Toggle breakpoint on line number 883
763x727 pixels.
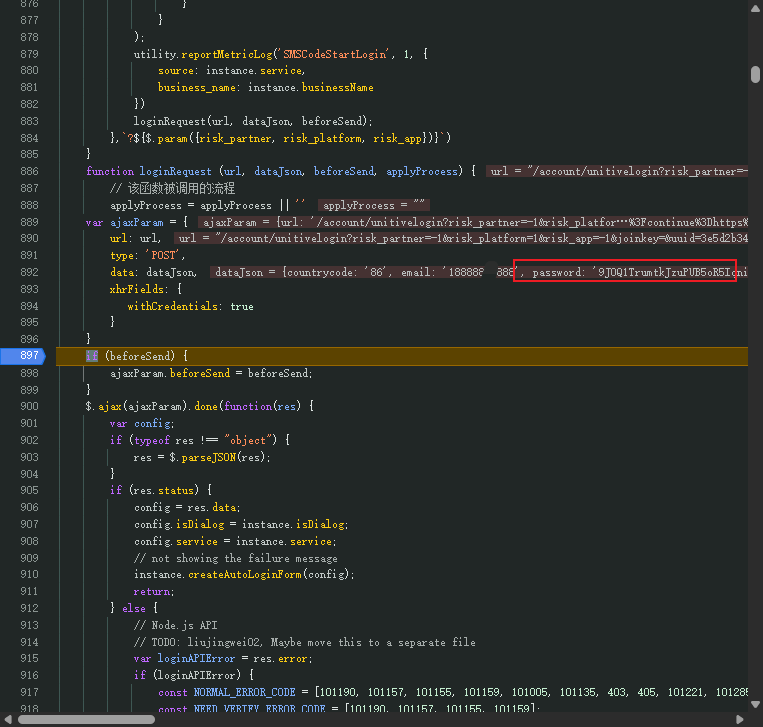click(x=29, y=121)
